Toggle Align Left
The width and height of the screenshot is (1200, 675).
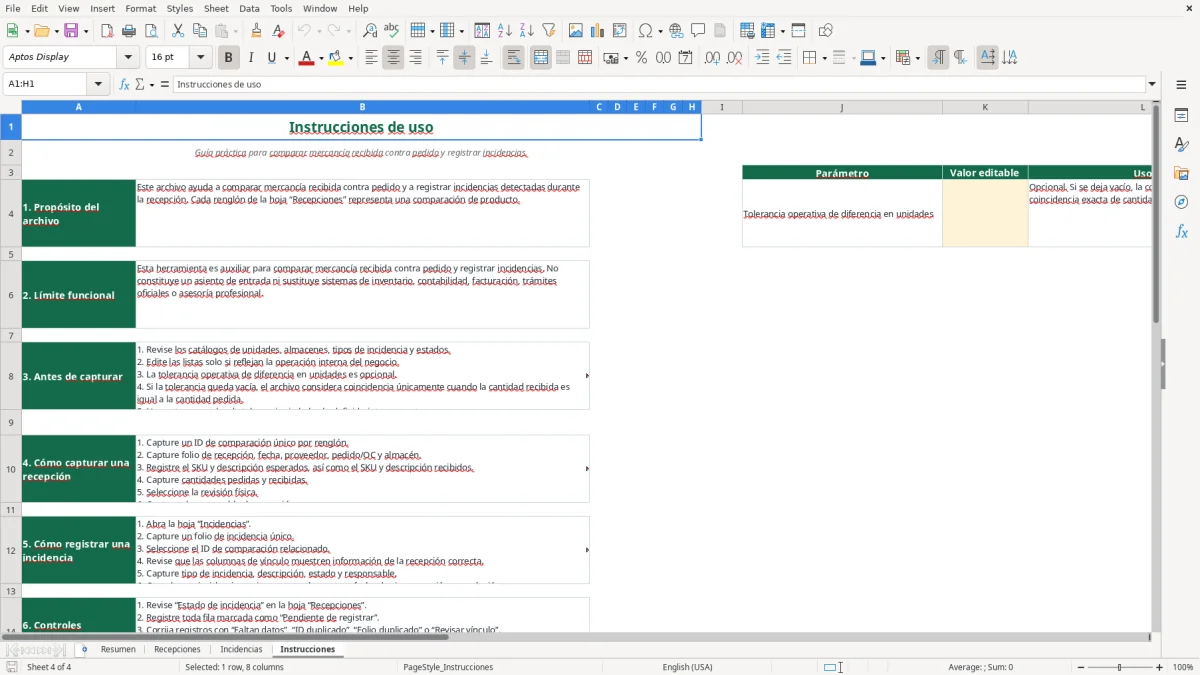point(371,58)
